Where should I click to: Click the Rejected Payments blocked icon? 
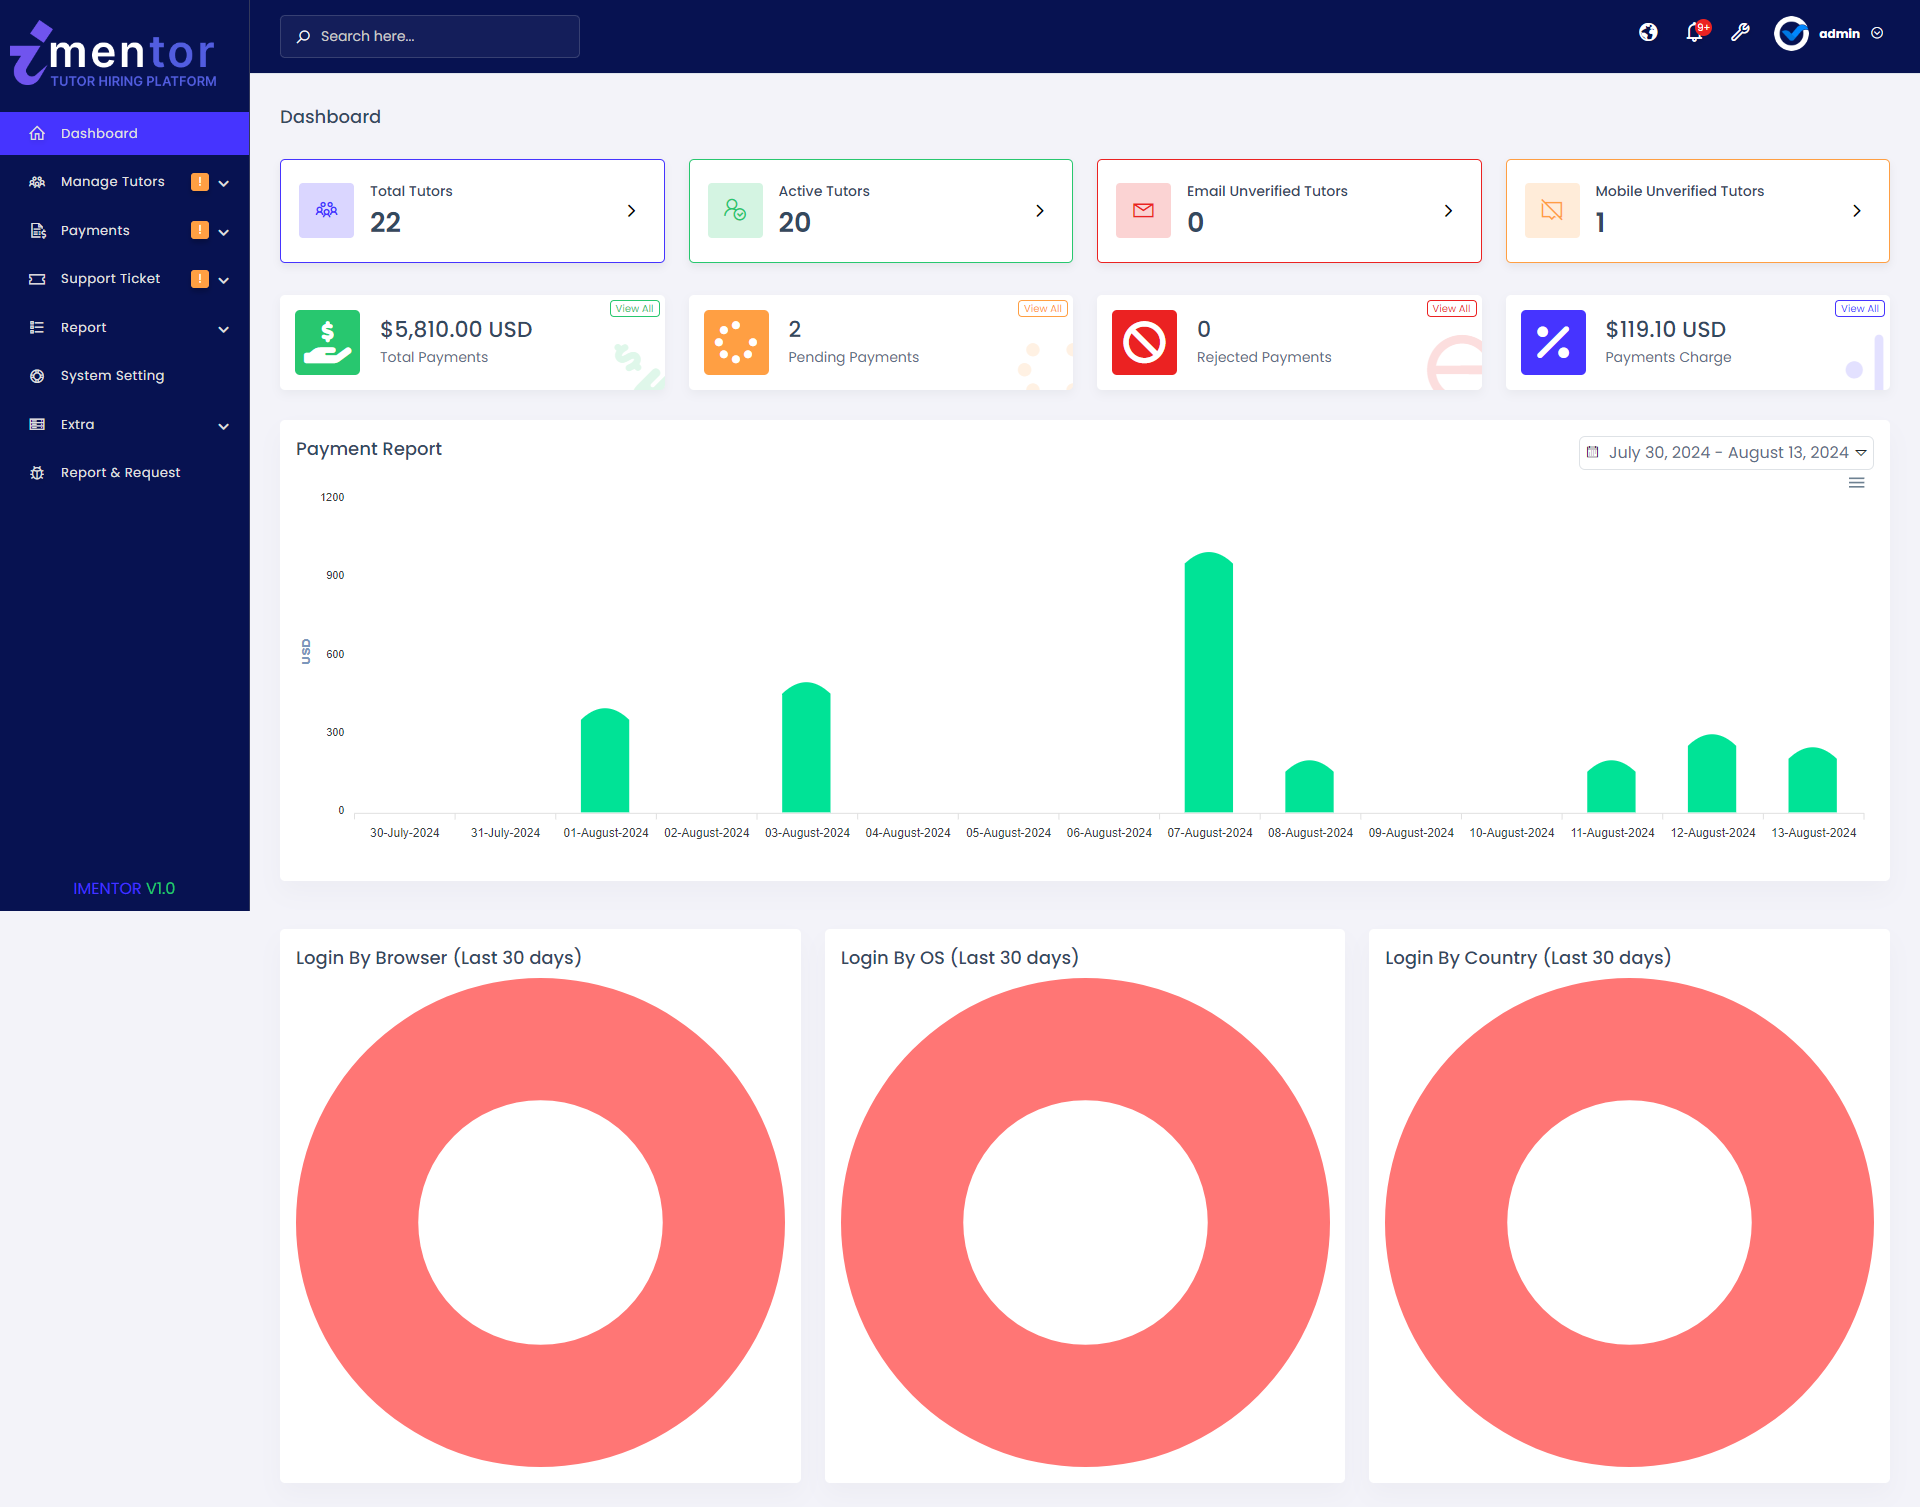click(1144, 342)
